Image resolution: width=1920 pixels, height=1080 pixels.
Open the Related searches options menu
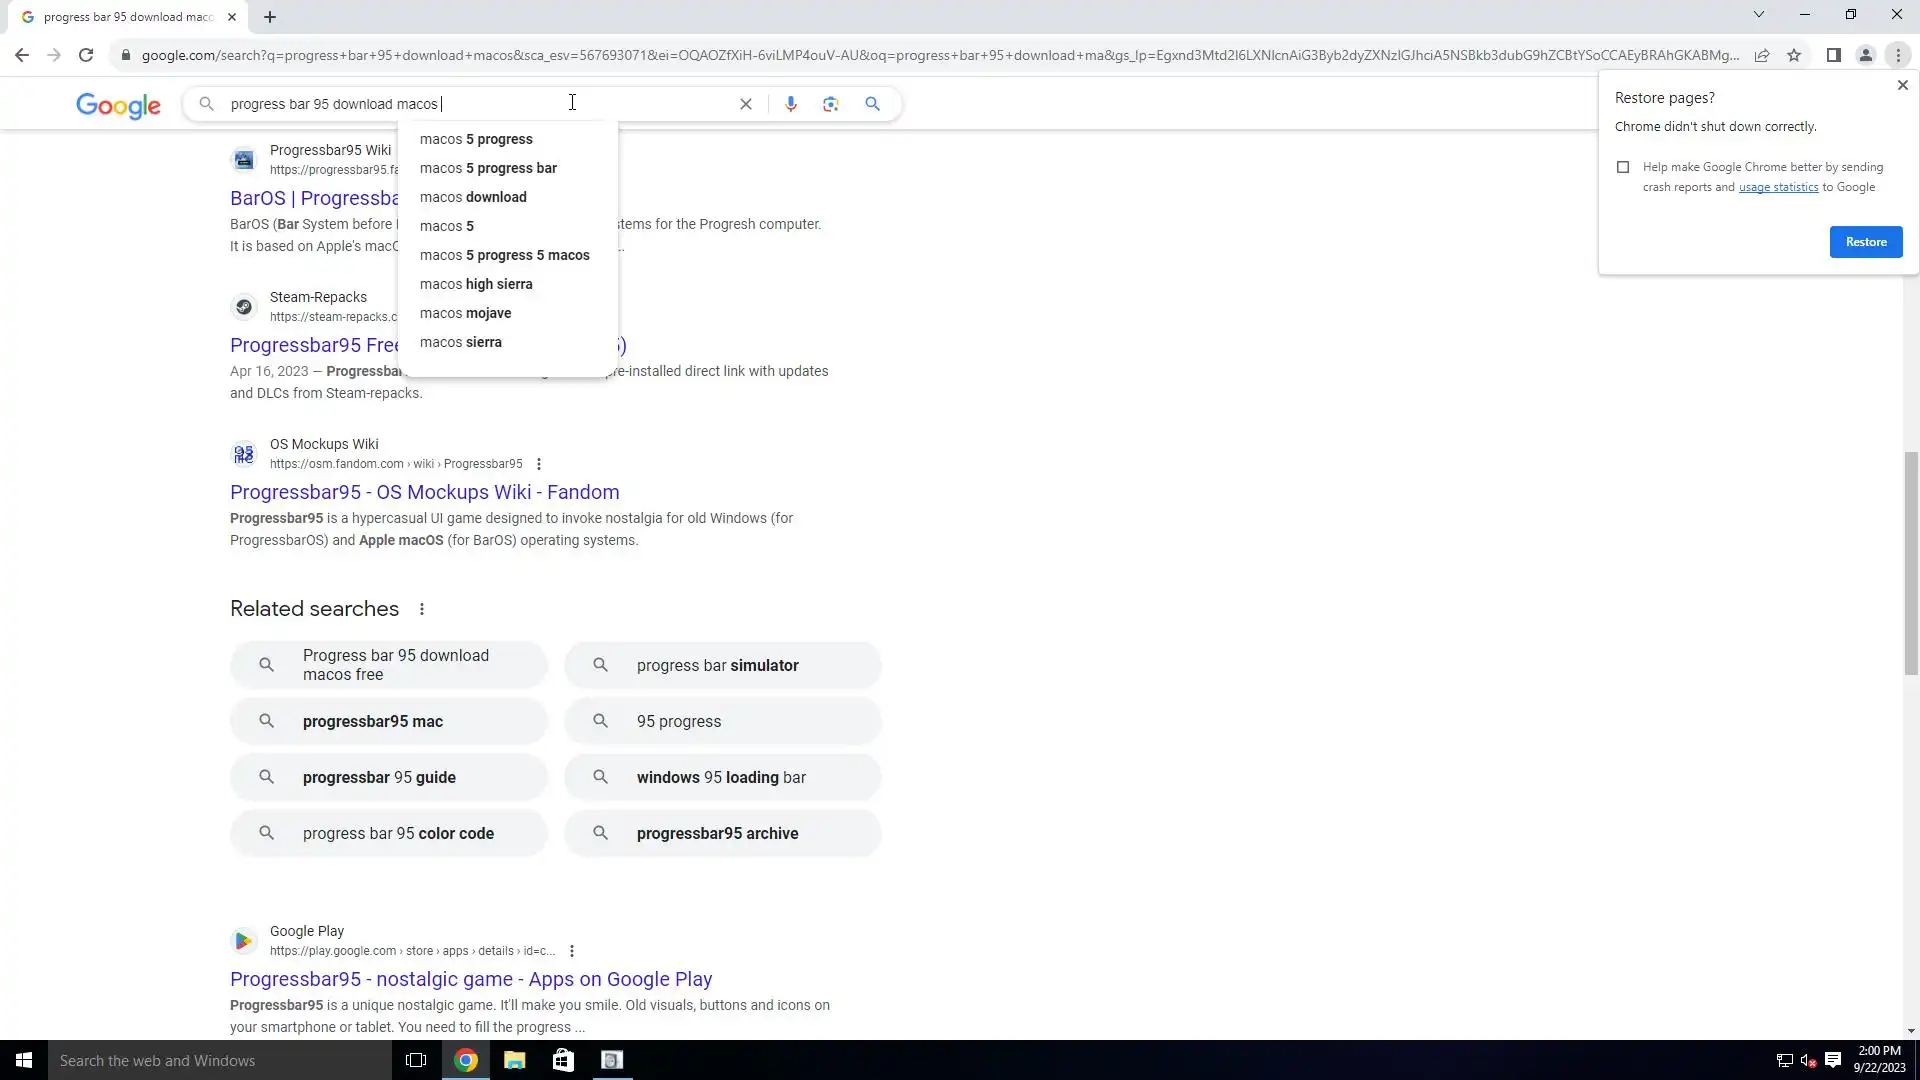422,609
